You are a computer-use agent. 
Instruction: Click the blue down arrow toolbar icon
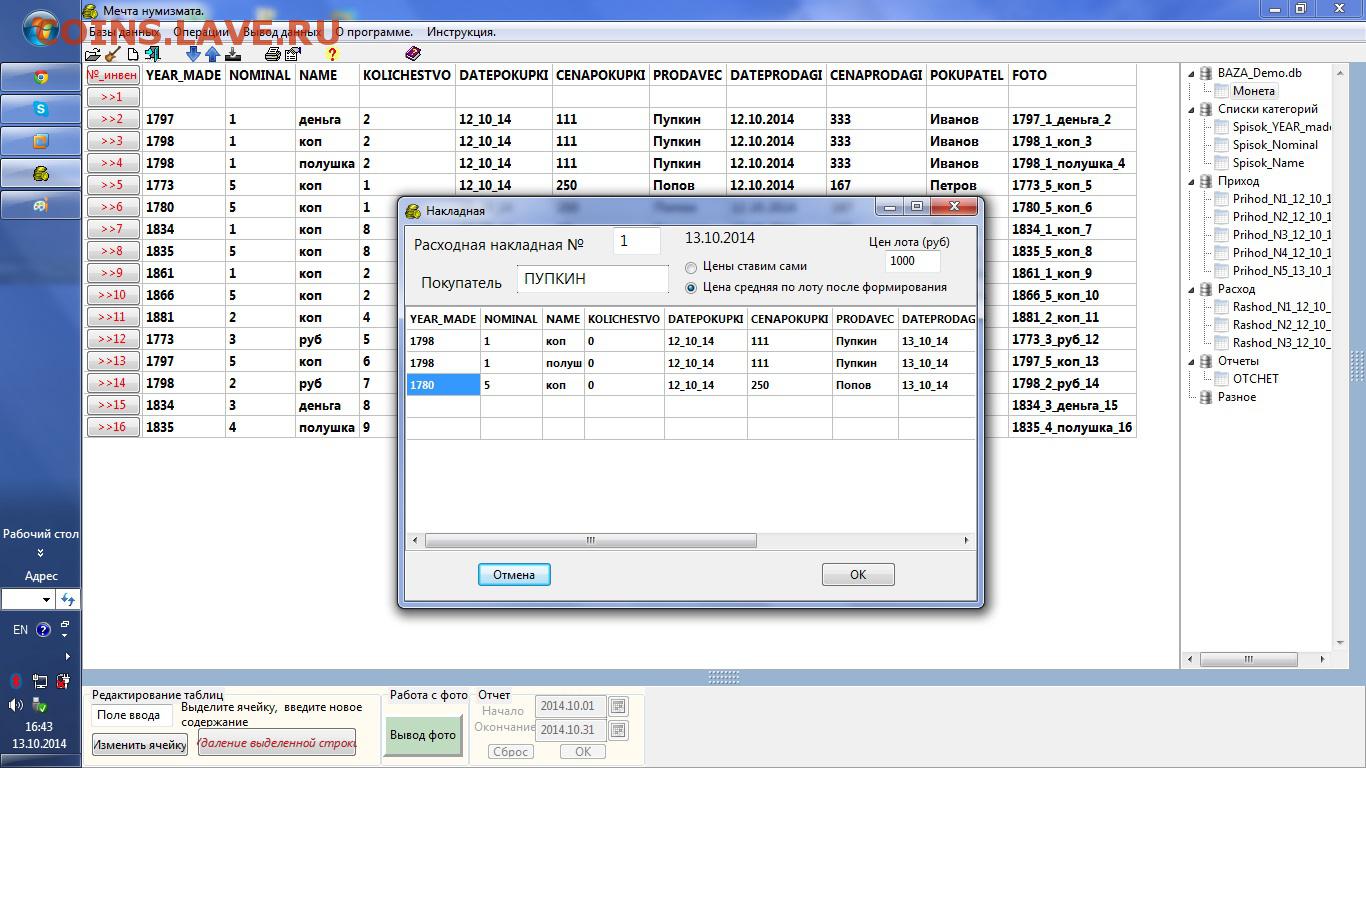193,54
